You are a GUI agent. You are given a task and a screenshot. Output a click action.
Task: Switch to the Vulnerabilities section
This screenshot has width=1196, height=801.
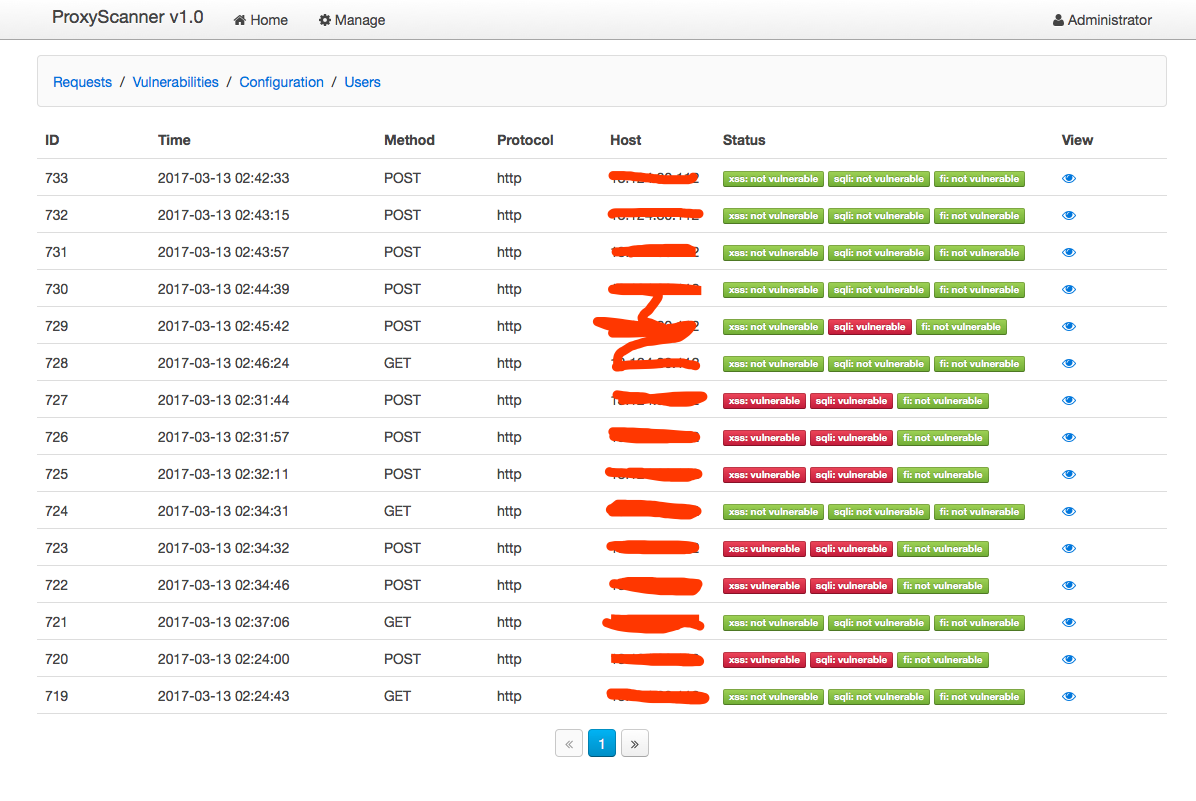pyautogui.click(x=175, y=82)
